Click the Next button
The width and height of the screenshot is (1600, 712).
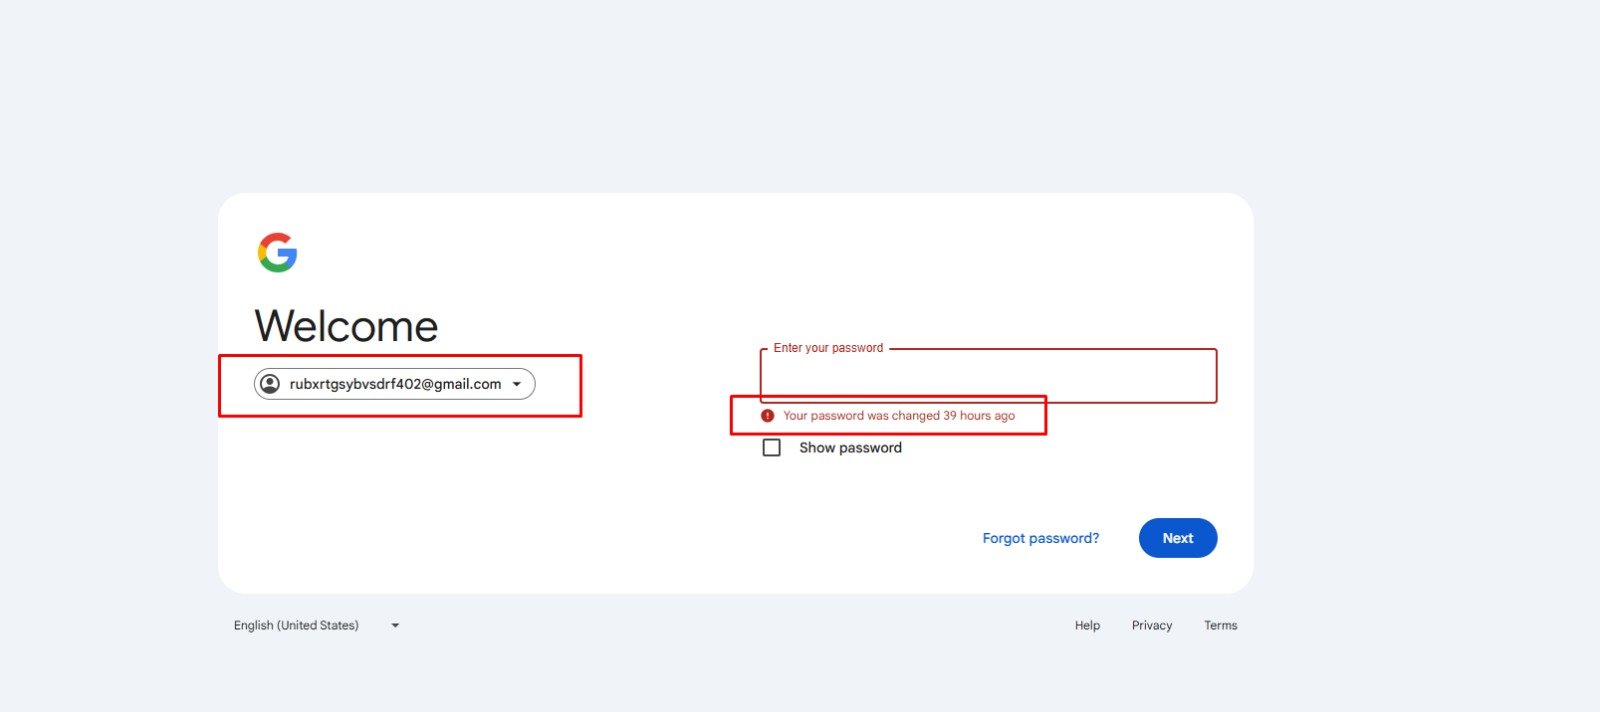pyautogui.click(x=1178, y=538)
